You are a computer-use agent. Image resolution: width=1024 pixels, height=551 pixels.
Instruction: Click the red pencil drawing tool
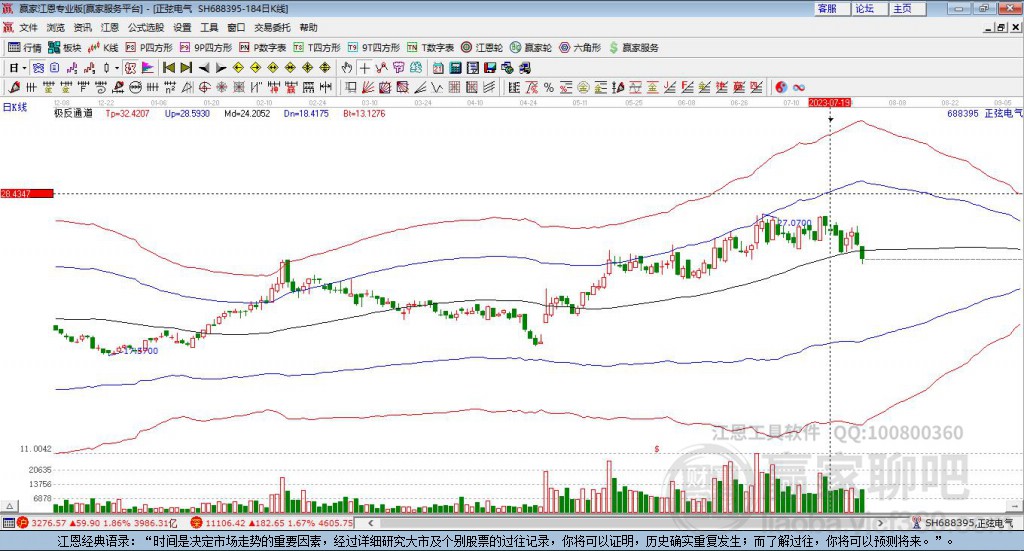pos(14,87)
